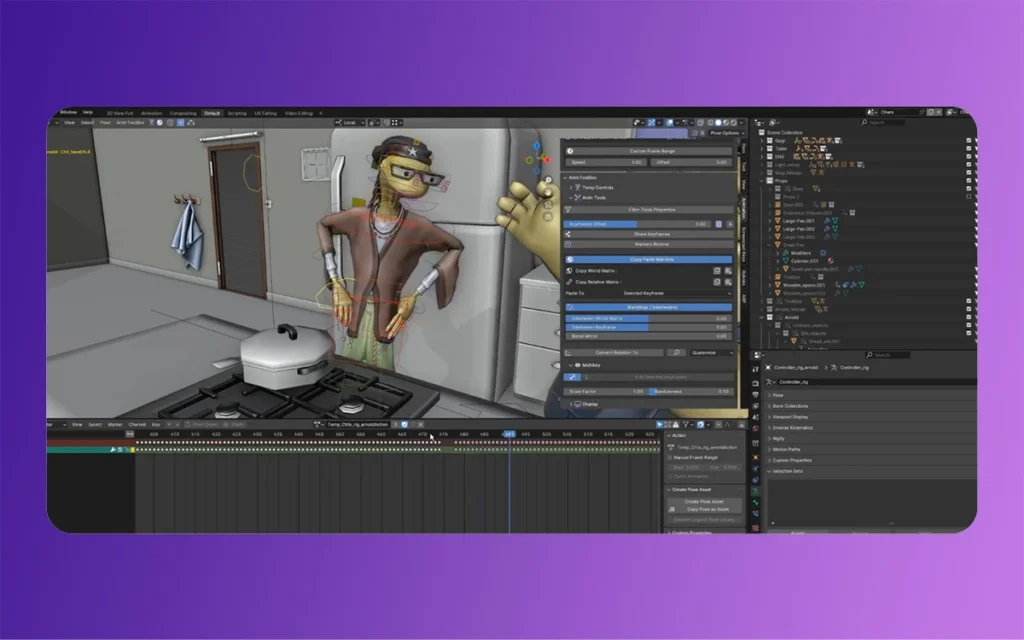Switch to the UV Editing workspace tab
Image resolution: width=1024 pixels, height=640 pixels.
pos(266,113)
